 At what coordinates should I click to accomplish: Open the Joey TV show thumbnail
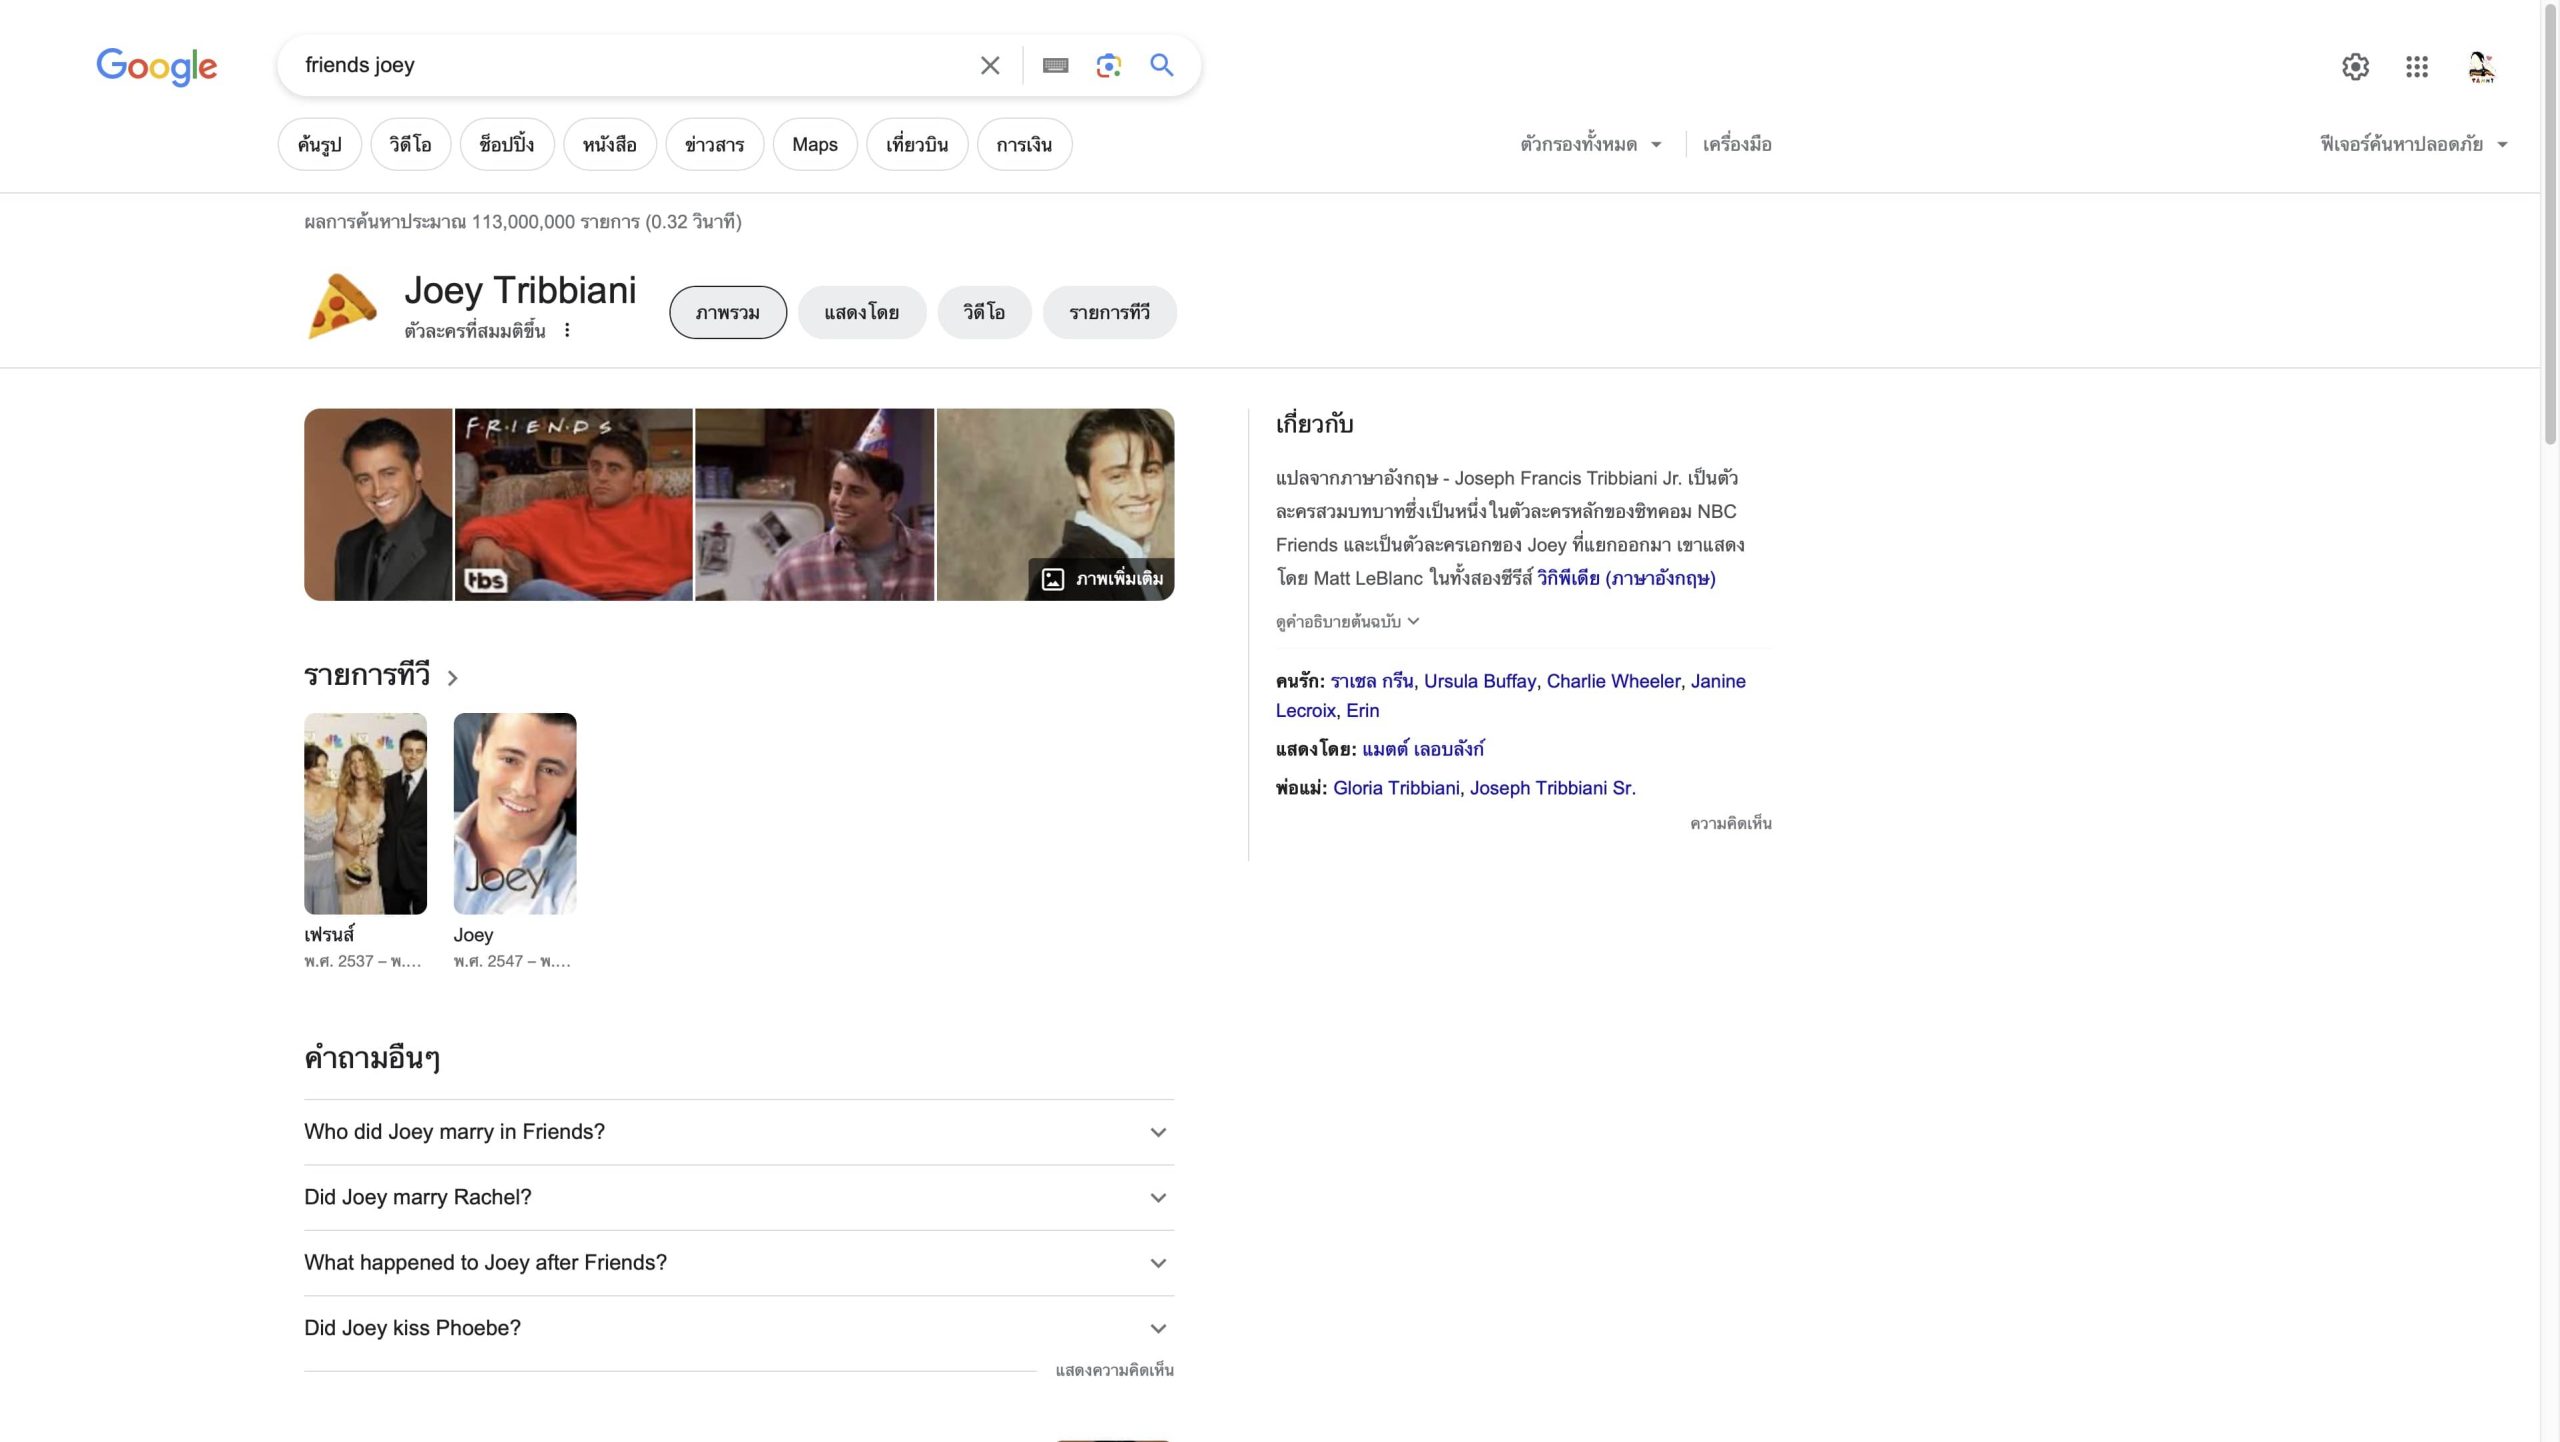pyautogui.click(x=514, y=813)
